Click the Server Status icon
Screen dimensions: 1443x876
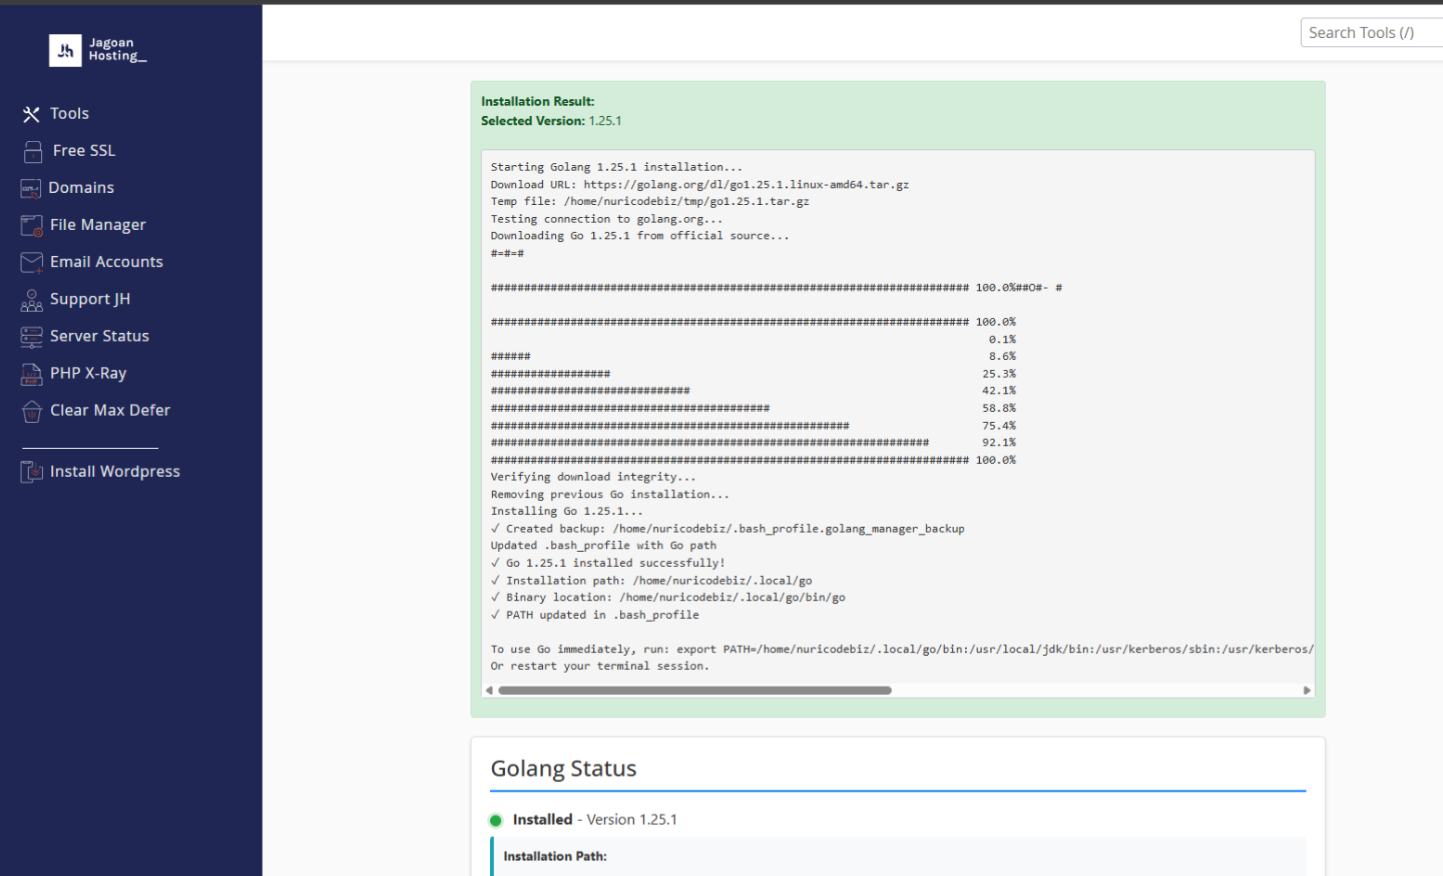32,337
